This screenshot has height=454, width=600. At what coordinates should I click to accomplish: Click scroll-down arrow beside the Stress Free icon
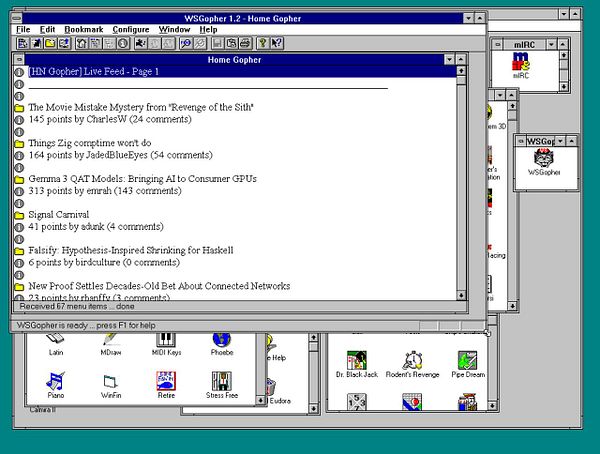(261, 400)
